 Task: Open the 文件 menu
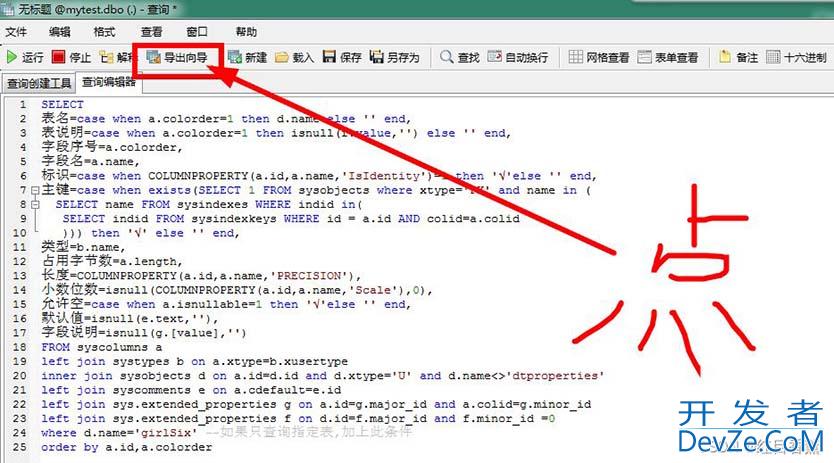pyautogui.click(x=16, y=32)
